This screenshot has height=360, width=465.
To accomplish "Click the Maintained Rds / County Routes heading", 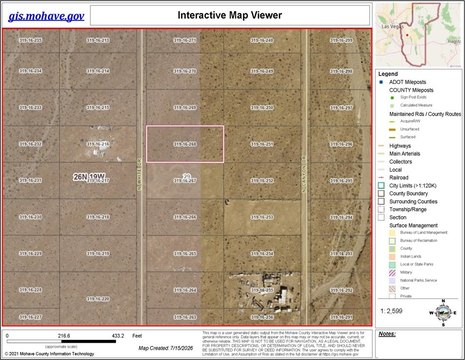I will click(x=425, y=114).
